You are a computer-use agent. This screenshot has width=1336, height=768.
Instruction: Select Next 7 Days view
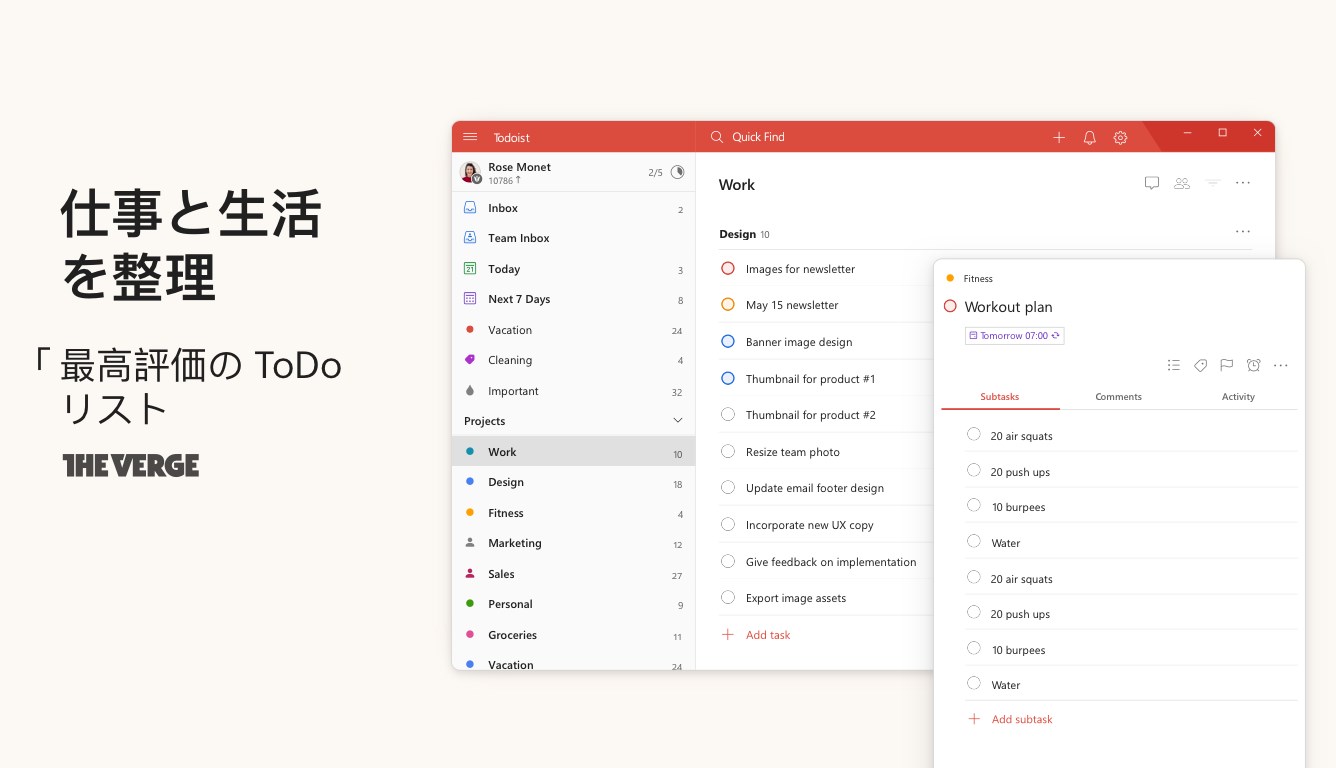(573, 299)
